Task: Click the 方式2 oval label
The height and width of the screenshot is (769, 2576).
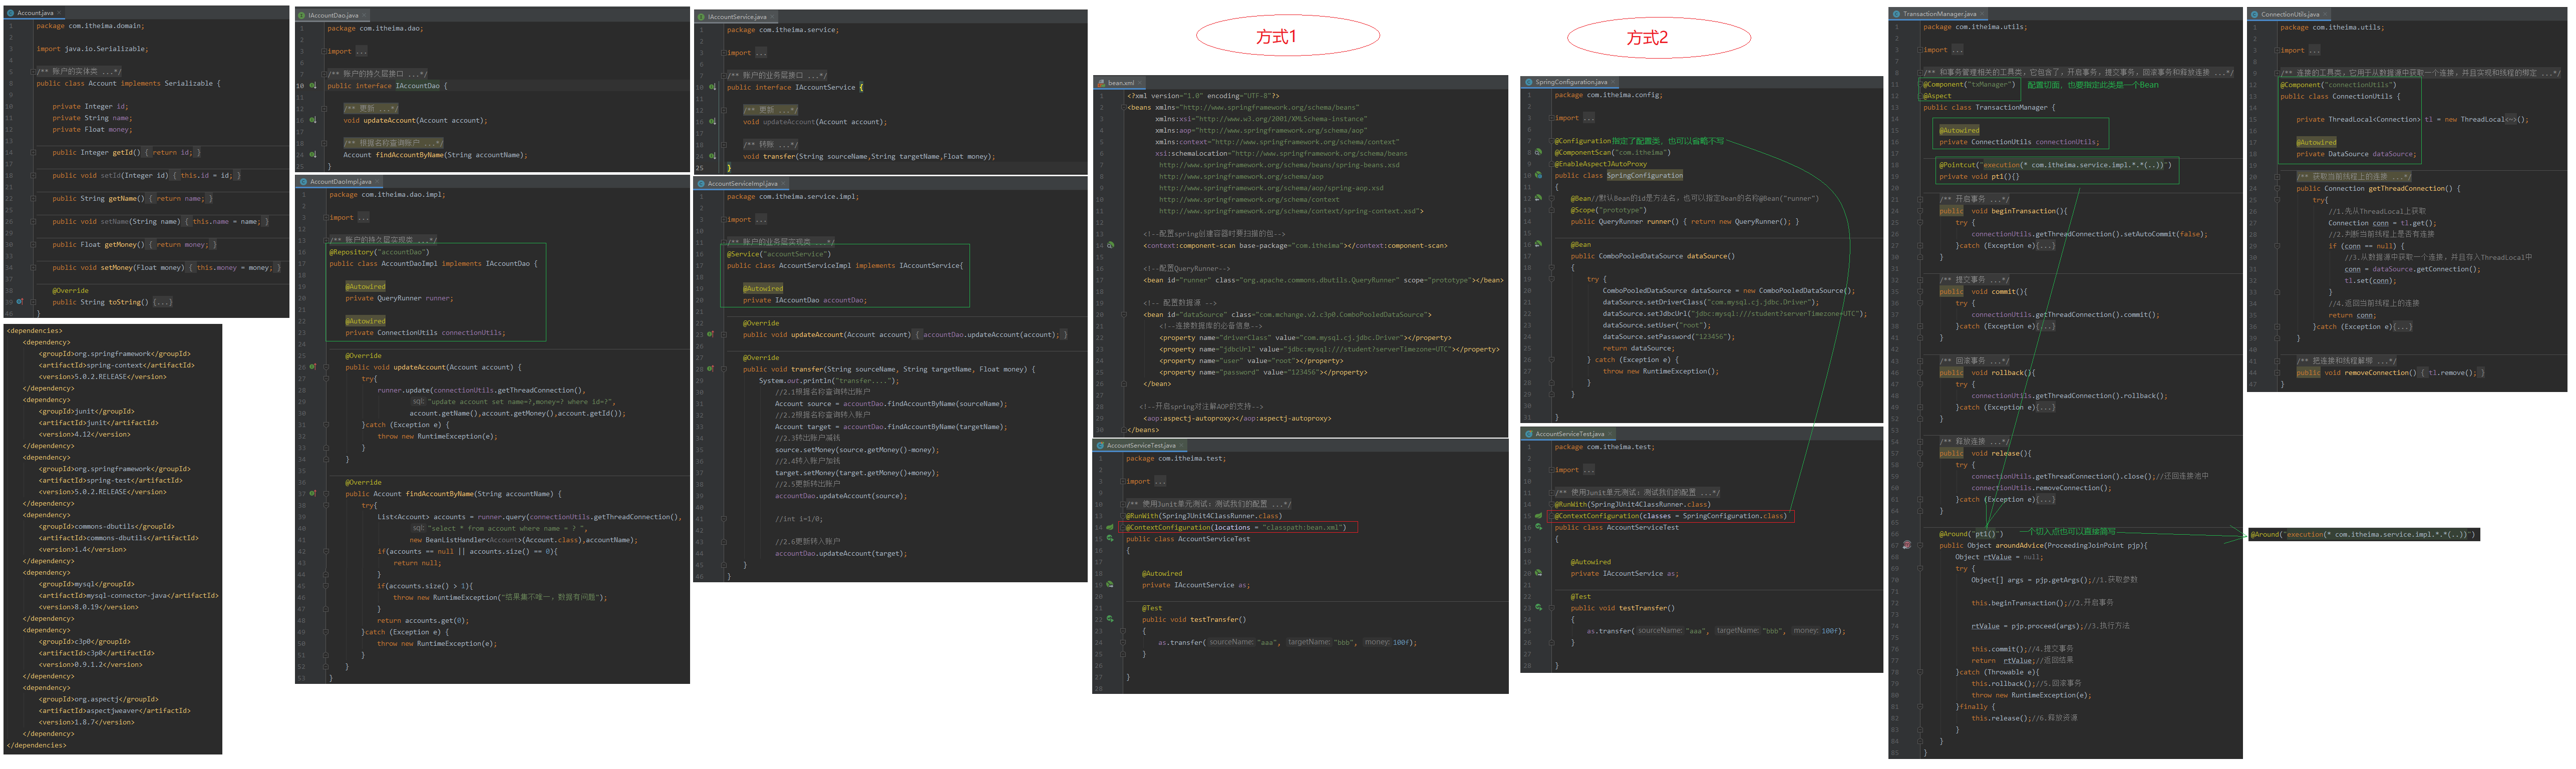Action: click(x=1658, y=38)
